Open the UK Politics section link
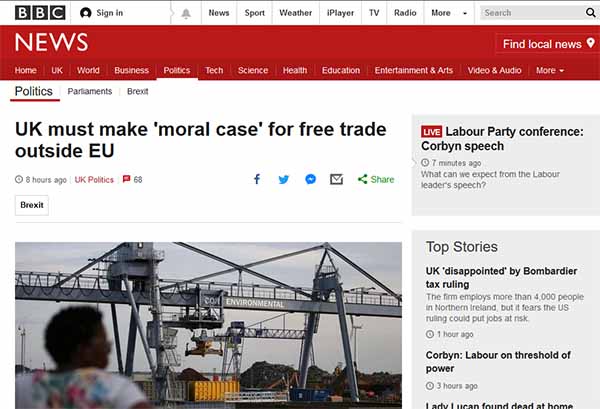 (x=94, y=179)
